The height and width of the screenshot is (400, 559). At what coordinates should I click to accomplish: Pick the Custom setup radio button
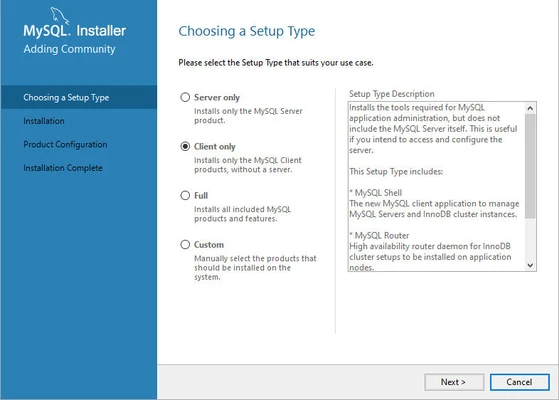click(x=185, y=245)
